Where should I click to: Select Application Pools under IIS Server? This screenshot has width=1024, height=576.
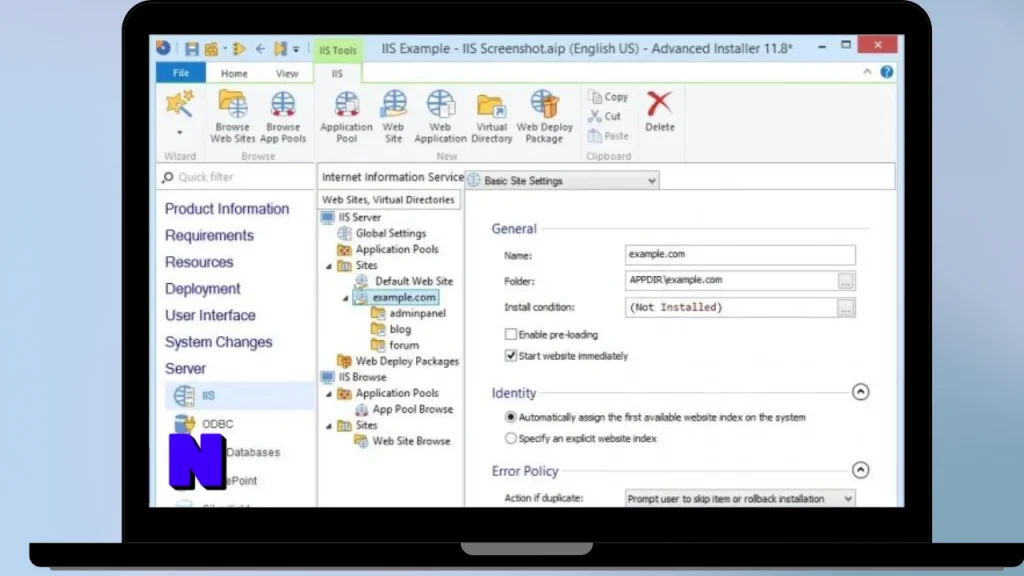[x=396, y=249]
